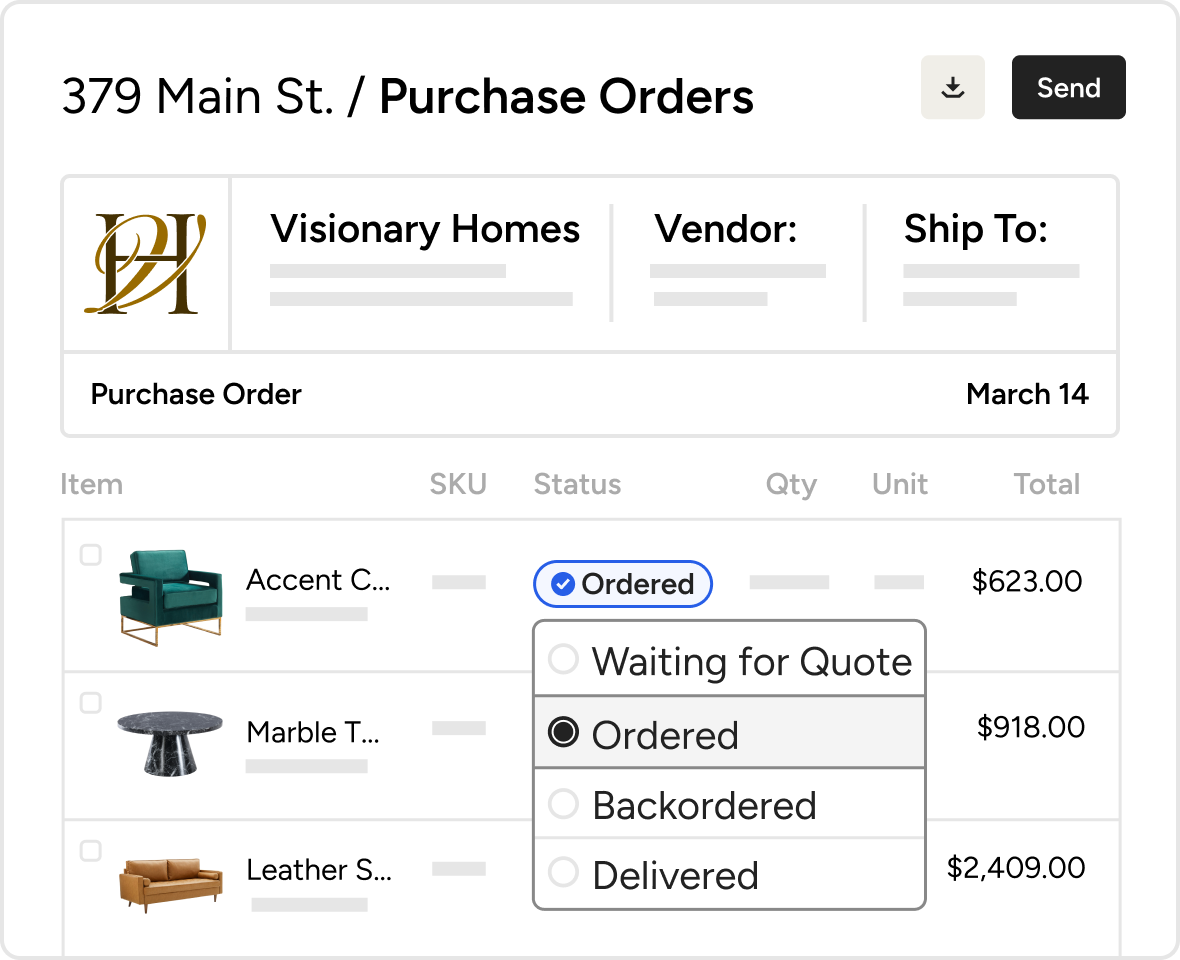This screenshot has height=960, width=1180.
Task: Check the Marble Table row checkbox
Action: tap(91, 703)
